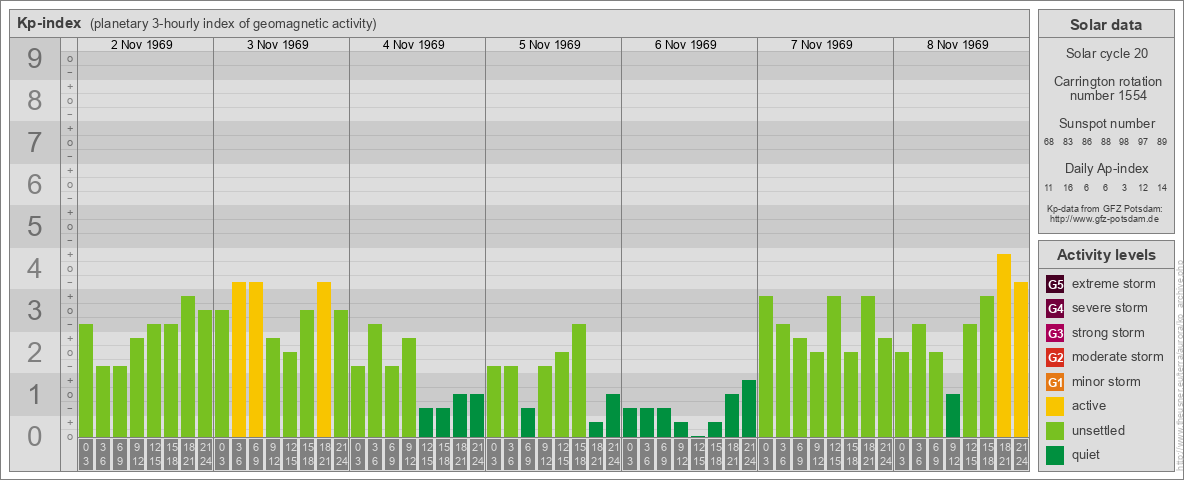This screenshot has width=1184, height=480.
Task: Click the 'Activity levels' panel heading
Action: point(1106,255)
